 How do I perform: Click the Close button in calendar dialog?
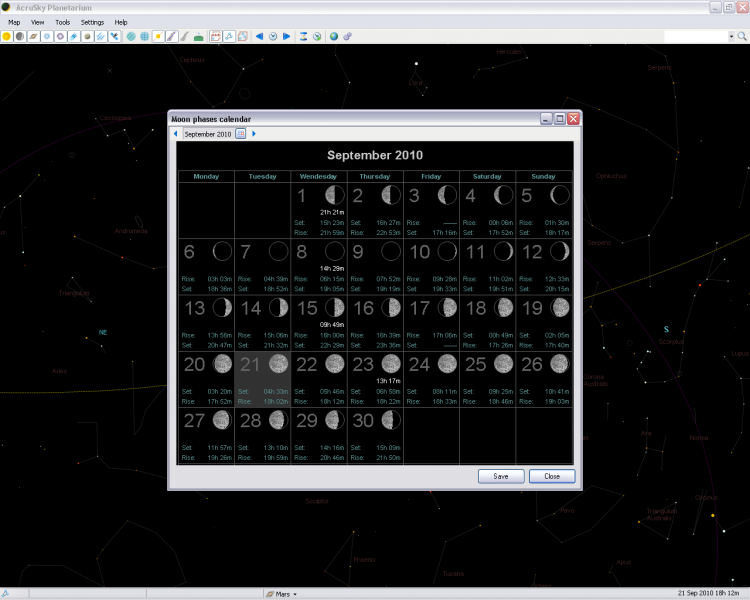(x=552, y=476)
